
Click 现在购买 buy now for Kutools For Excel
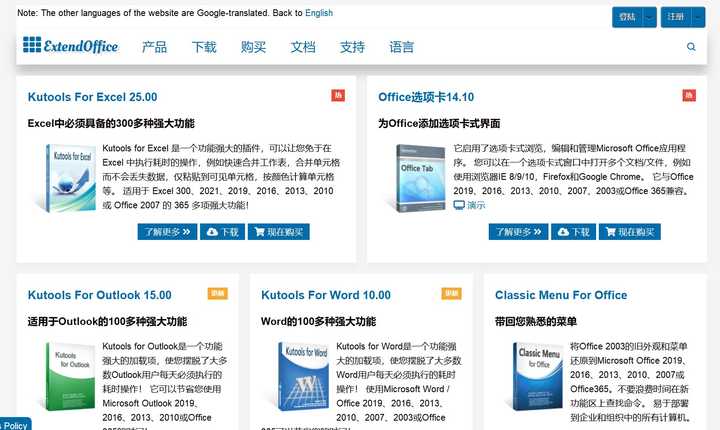279,232
